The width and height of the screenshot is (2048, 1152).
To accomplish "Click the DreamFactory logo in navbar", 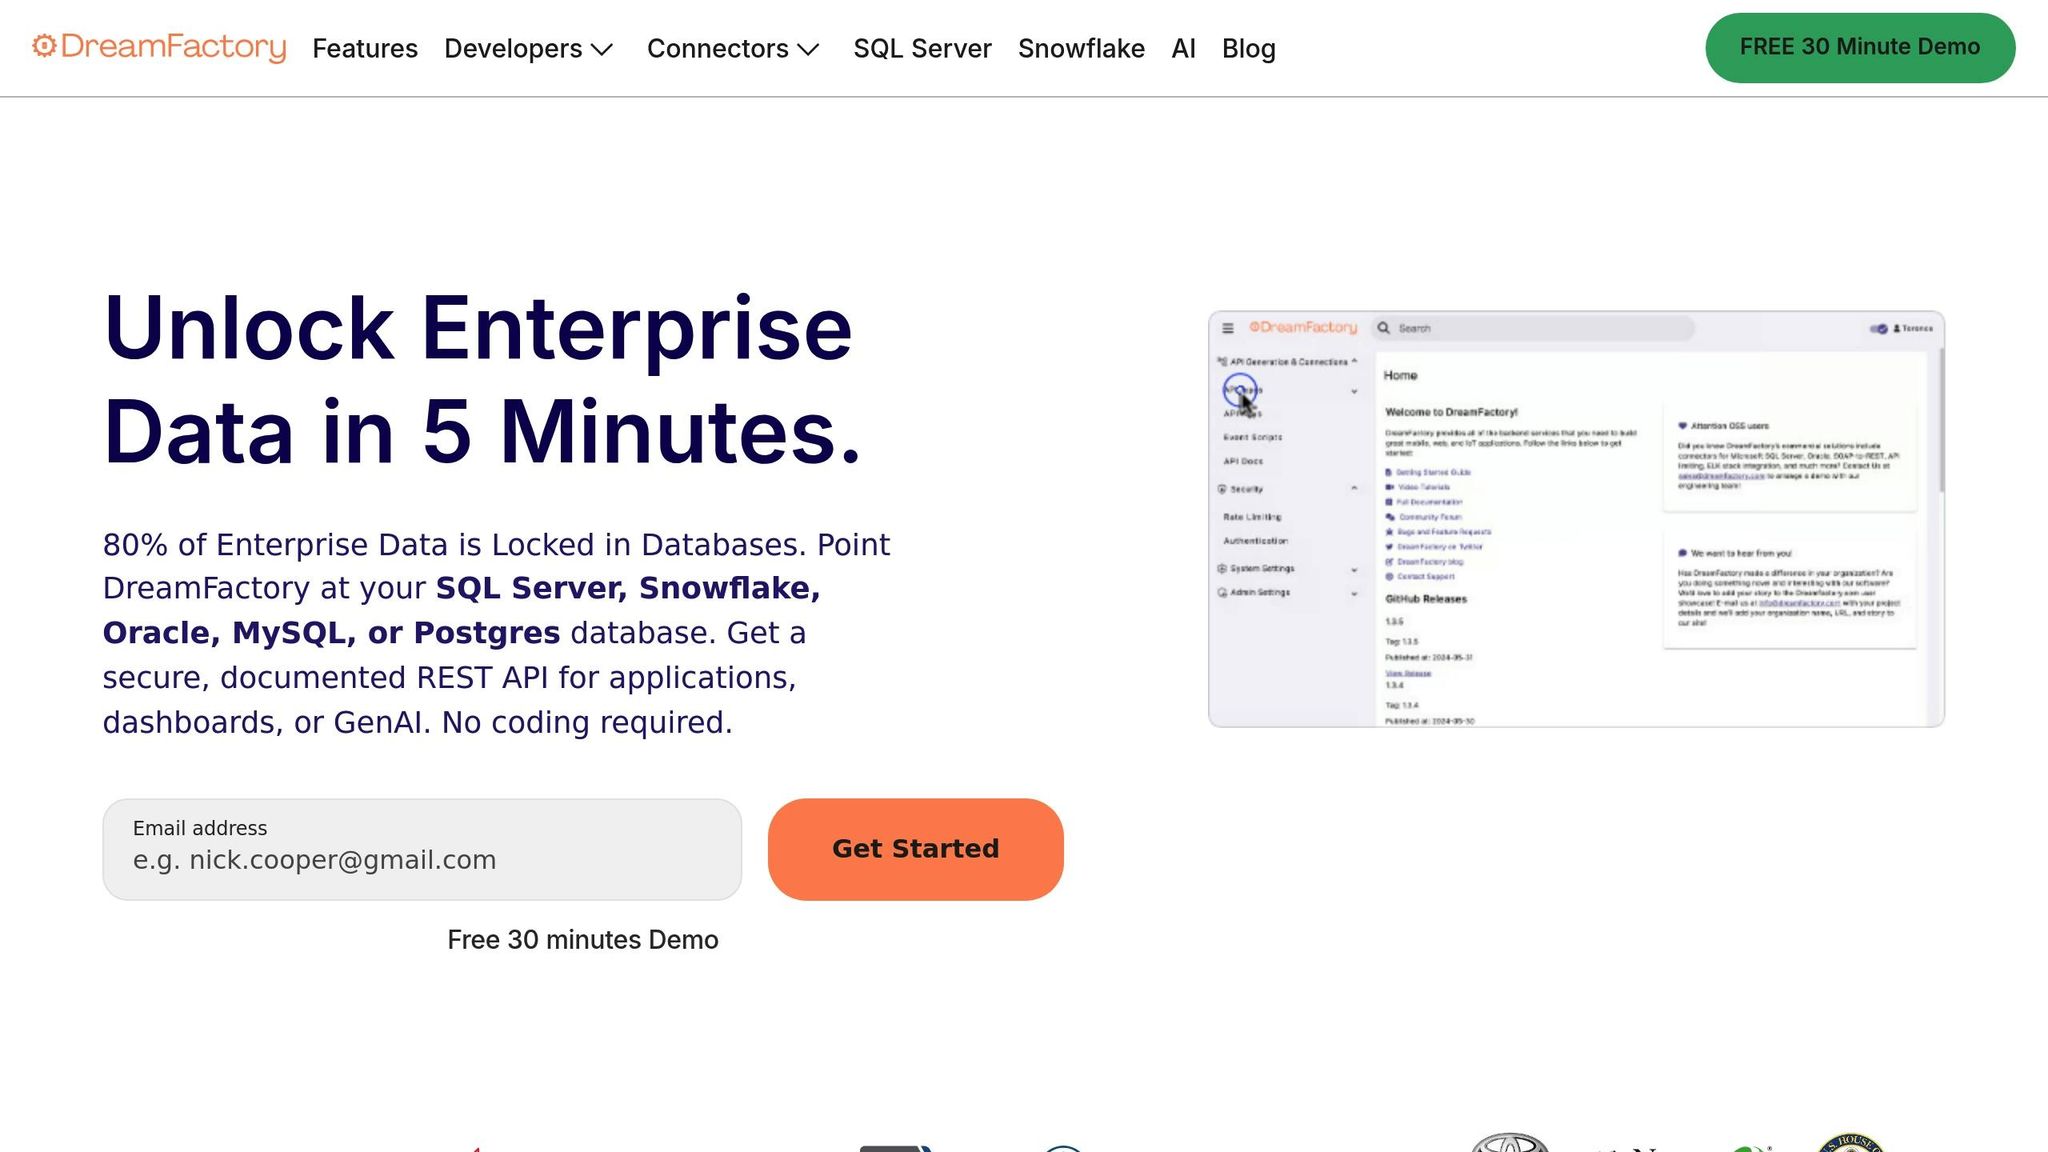I will pos(159,47).
